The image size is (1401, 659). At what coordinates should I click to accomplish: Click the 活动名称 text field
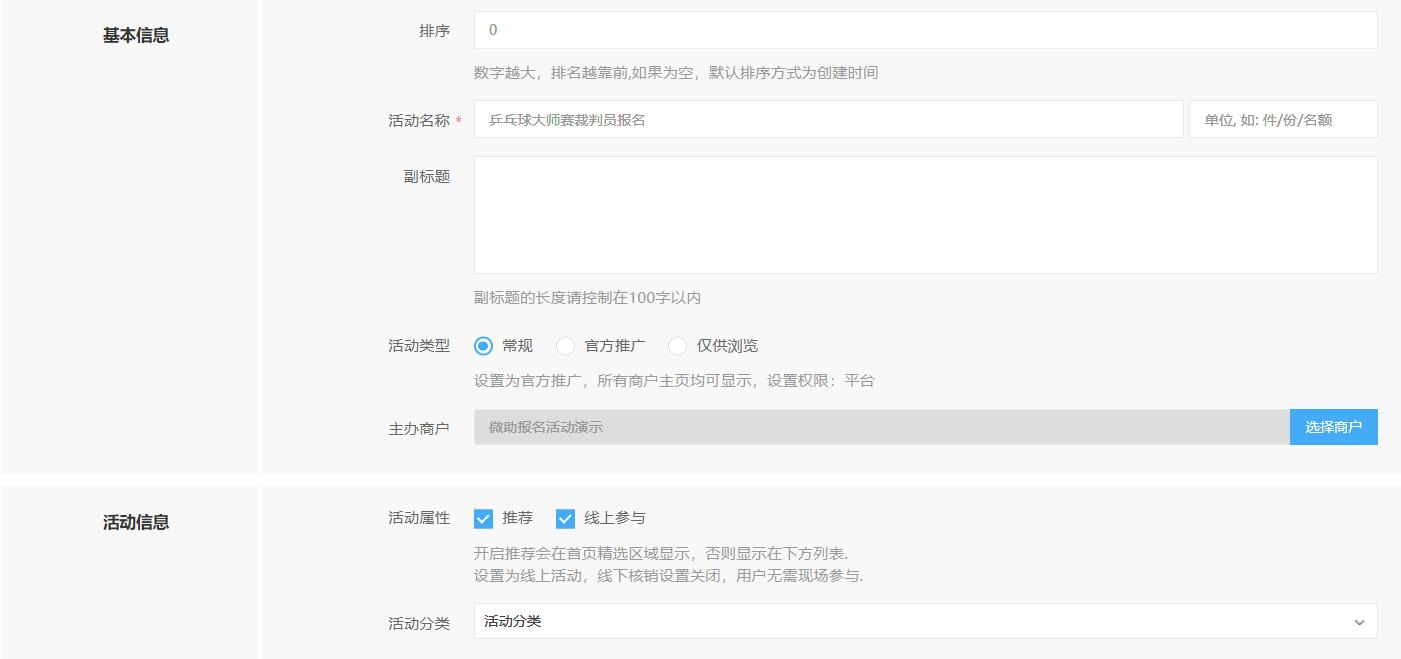[828, 119]
